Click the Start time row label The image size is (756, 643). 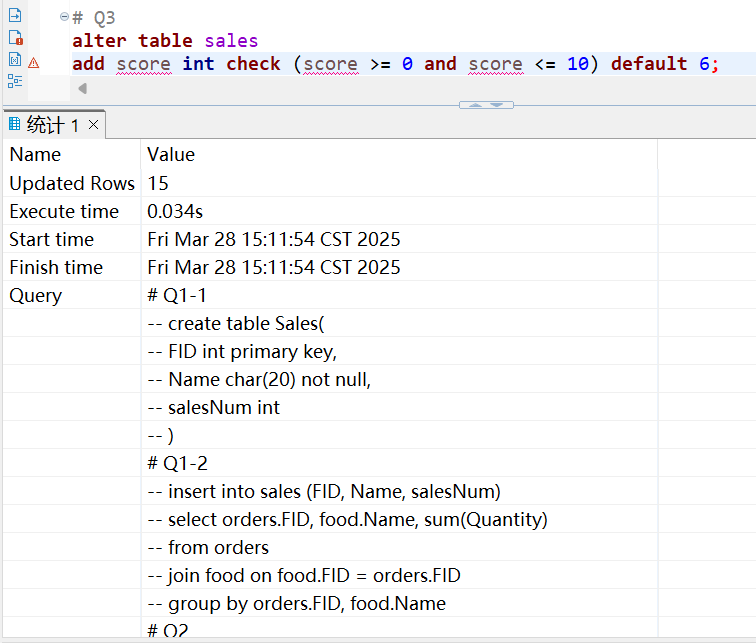(51, 239)
